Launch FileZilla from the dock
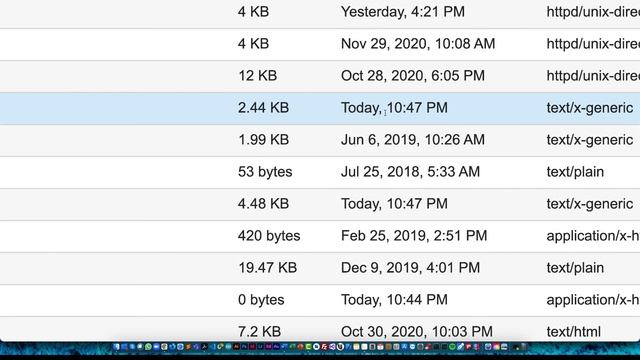The height and width of the screenshot is (360, 640). tap(324, 347)
